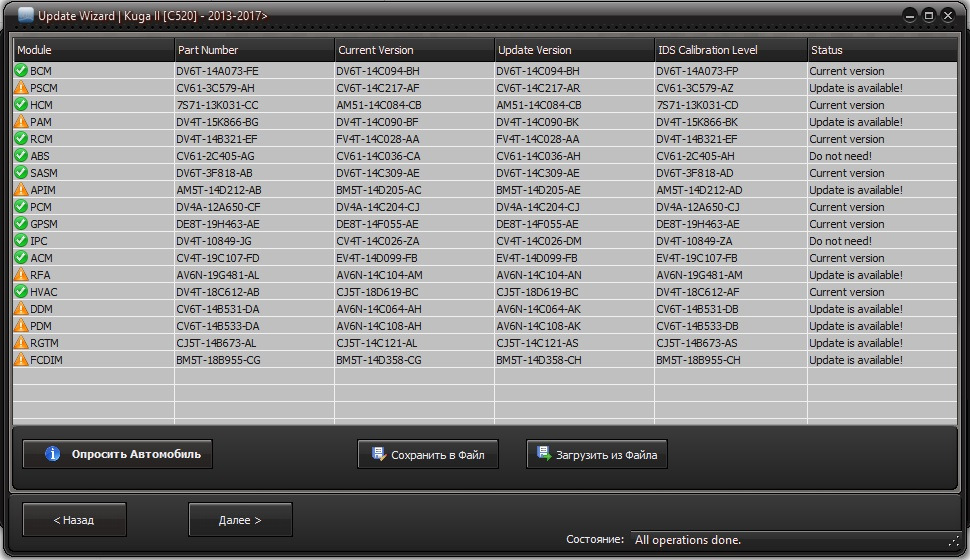Click the green check icon beside ACM
Viewport: 970px width, 560px height.
(21, 257)
